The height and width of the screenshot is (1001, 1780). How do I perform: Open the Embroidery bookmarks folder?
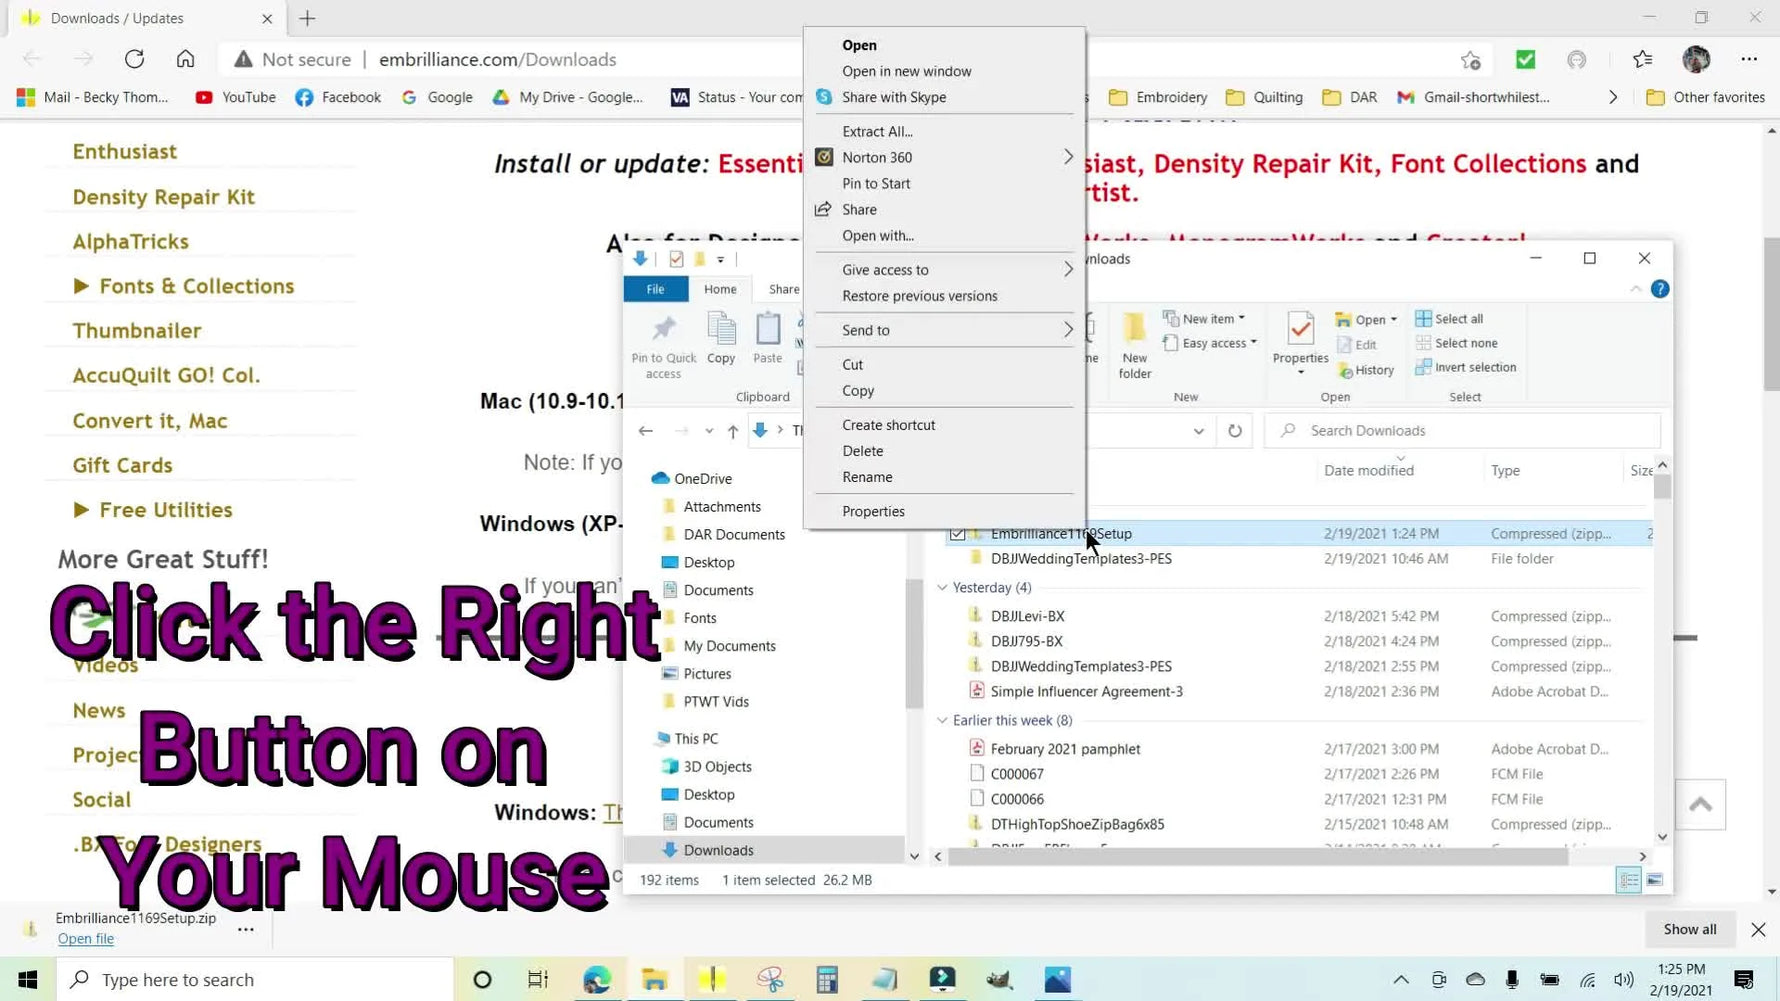(1158, 97)
